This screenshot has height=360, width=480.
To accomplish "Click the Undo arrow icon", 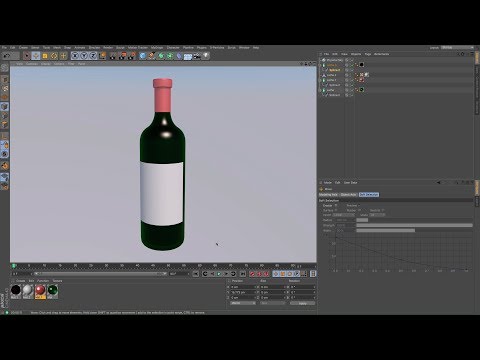I will (x=7, y=56).
